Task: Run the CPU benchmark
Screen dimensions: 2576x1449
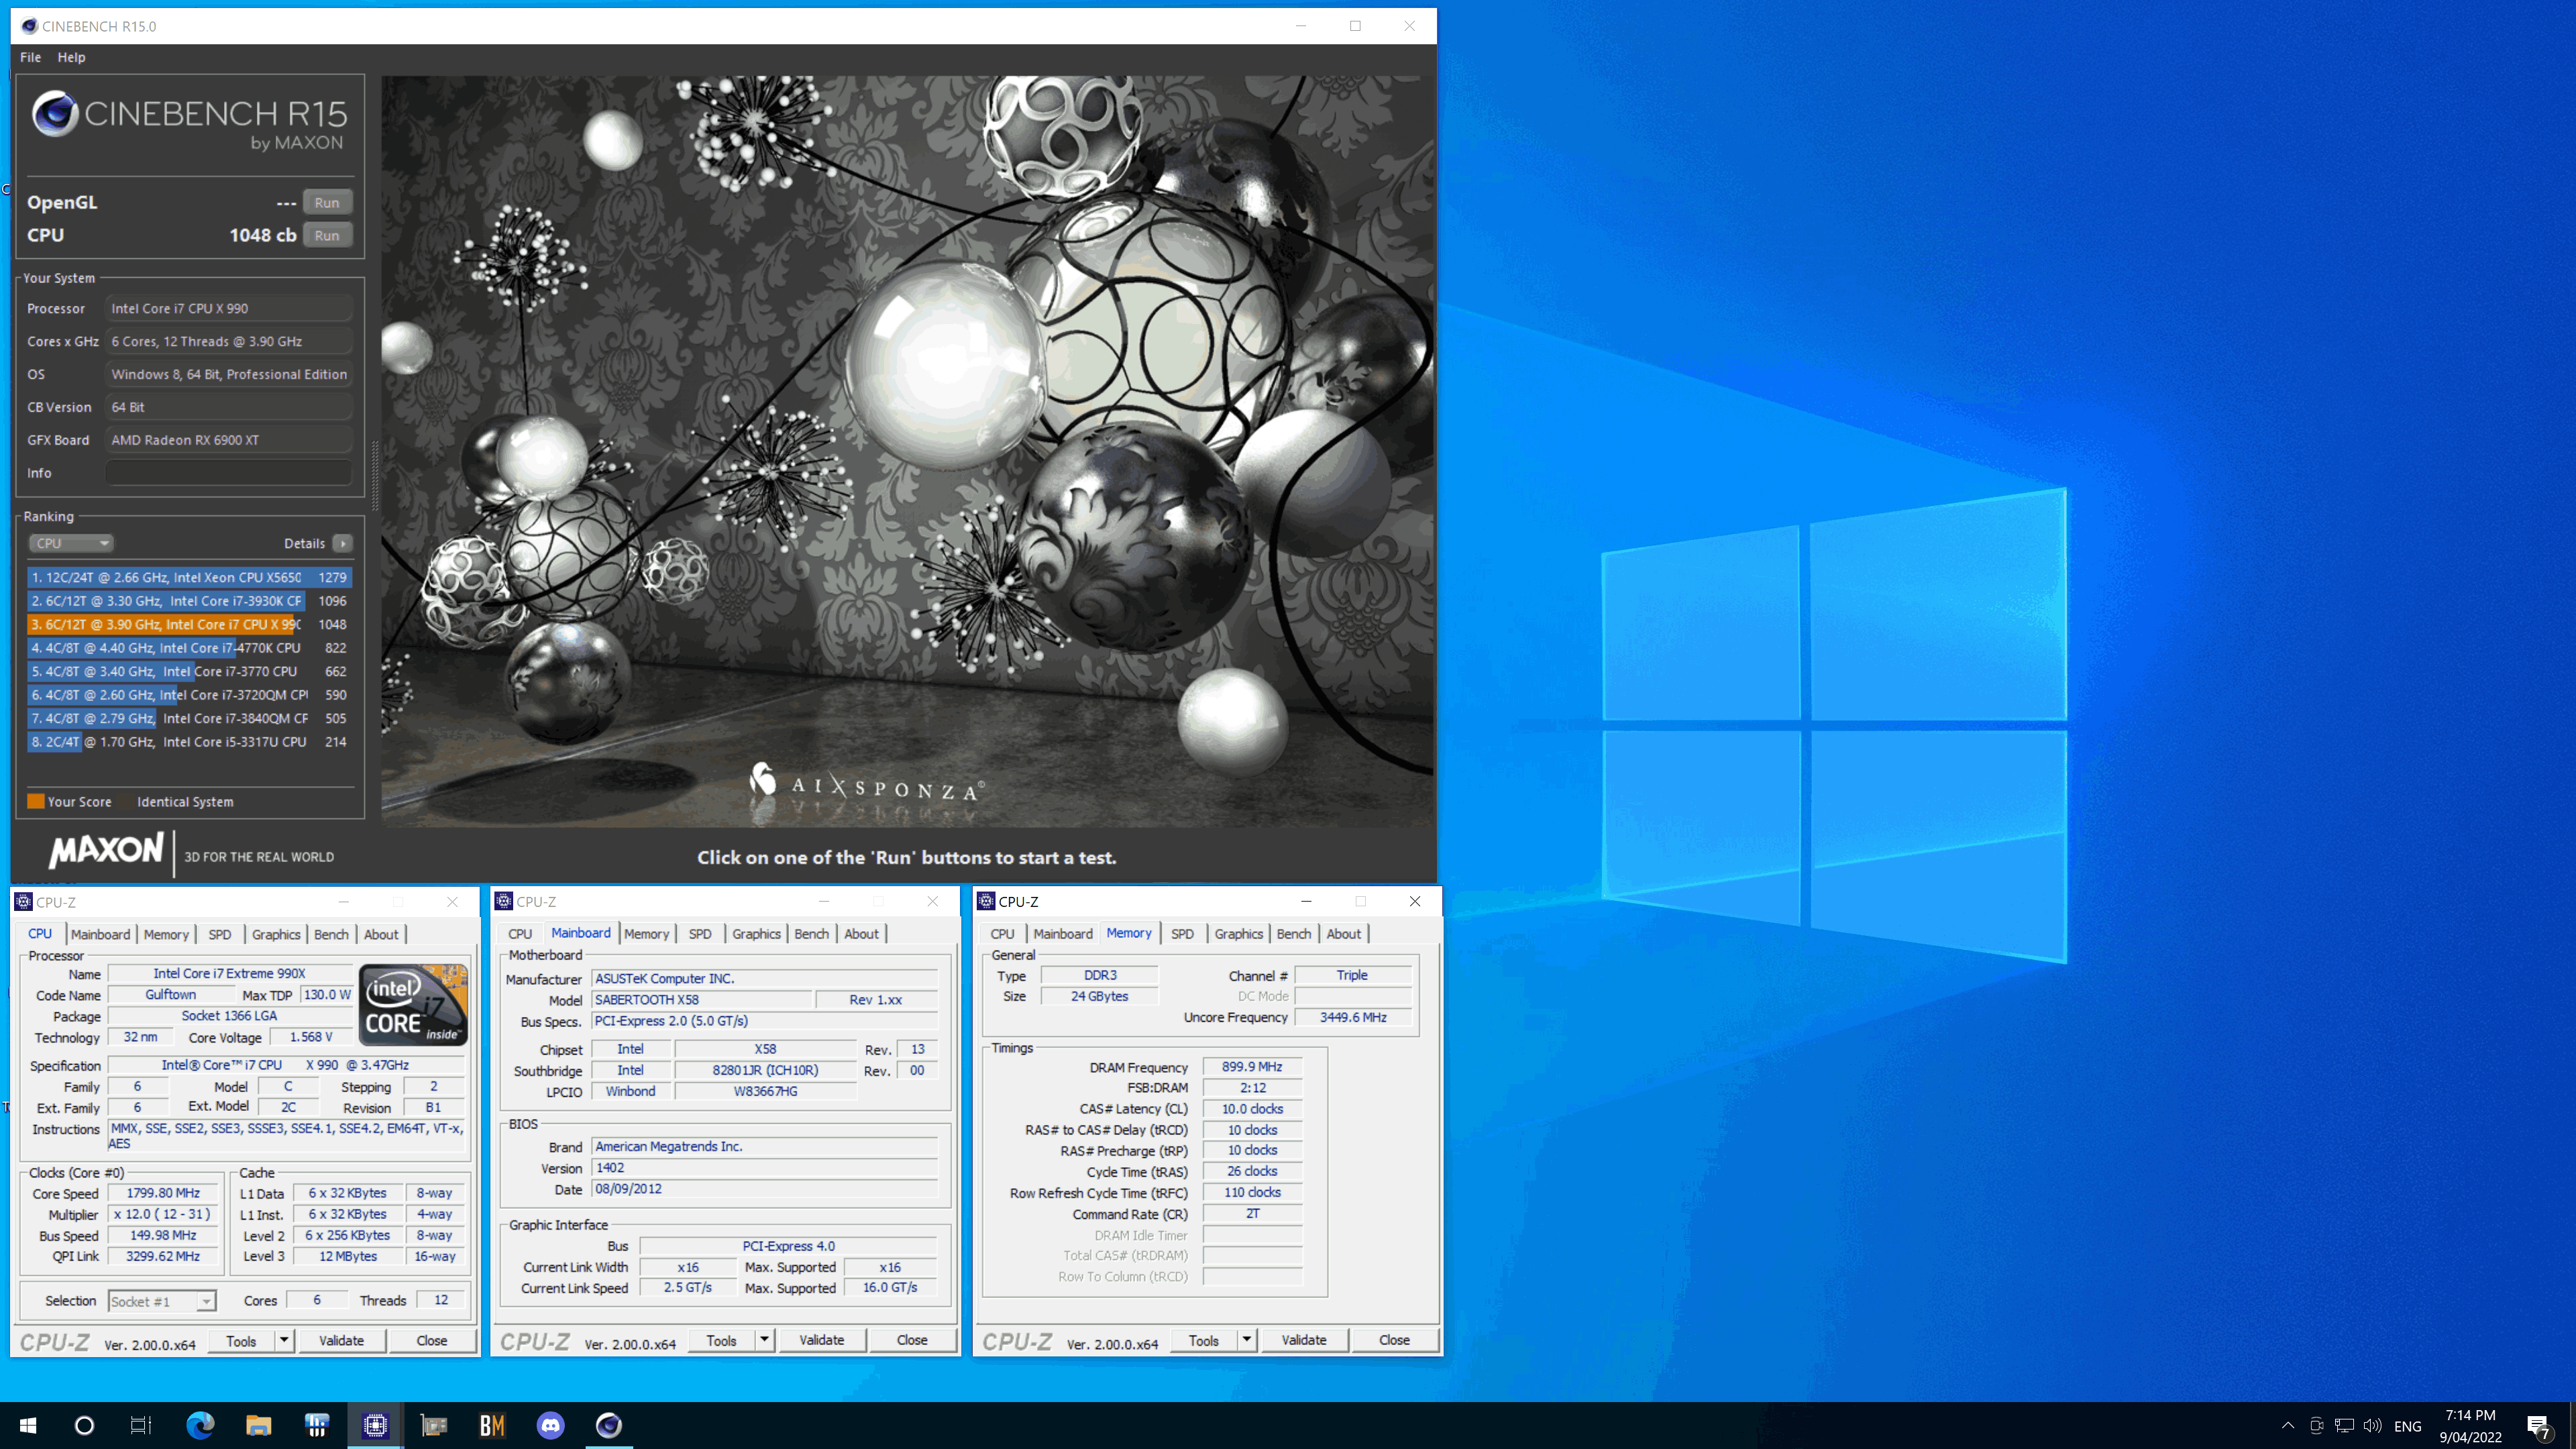Action: (x=327, y=235)
